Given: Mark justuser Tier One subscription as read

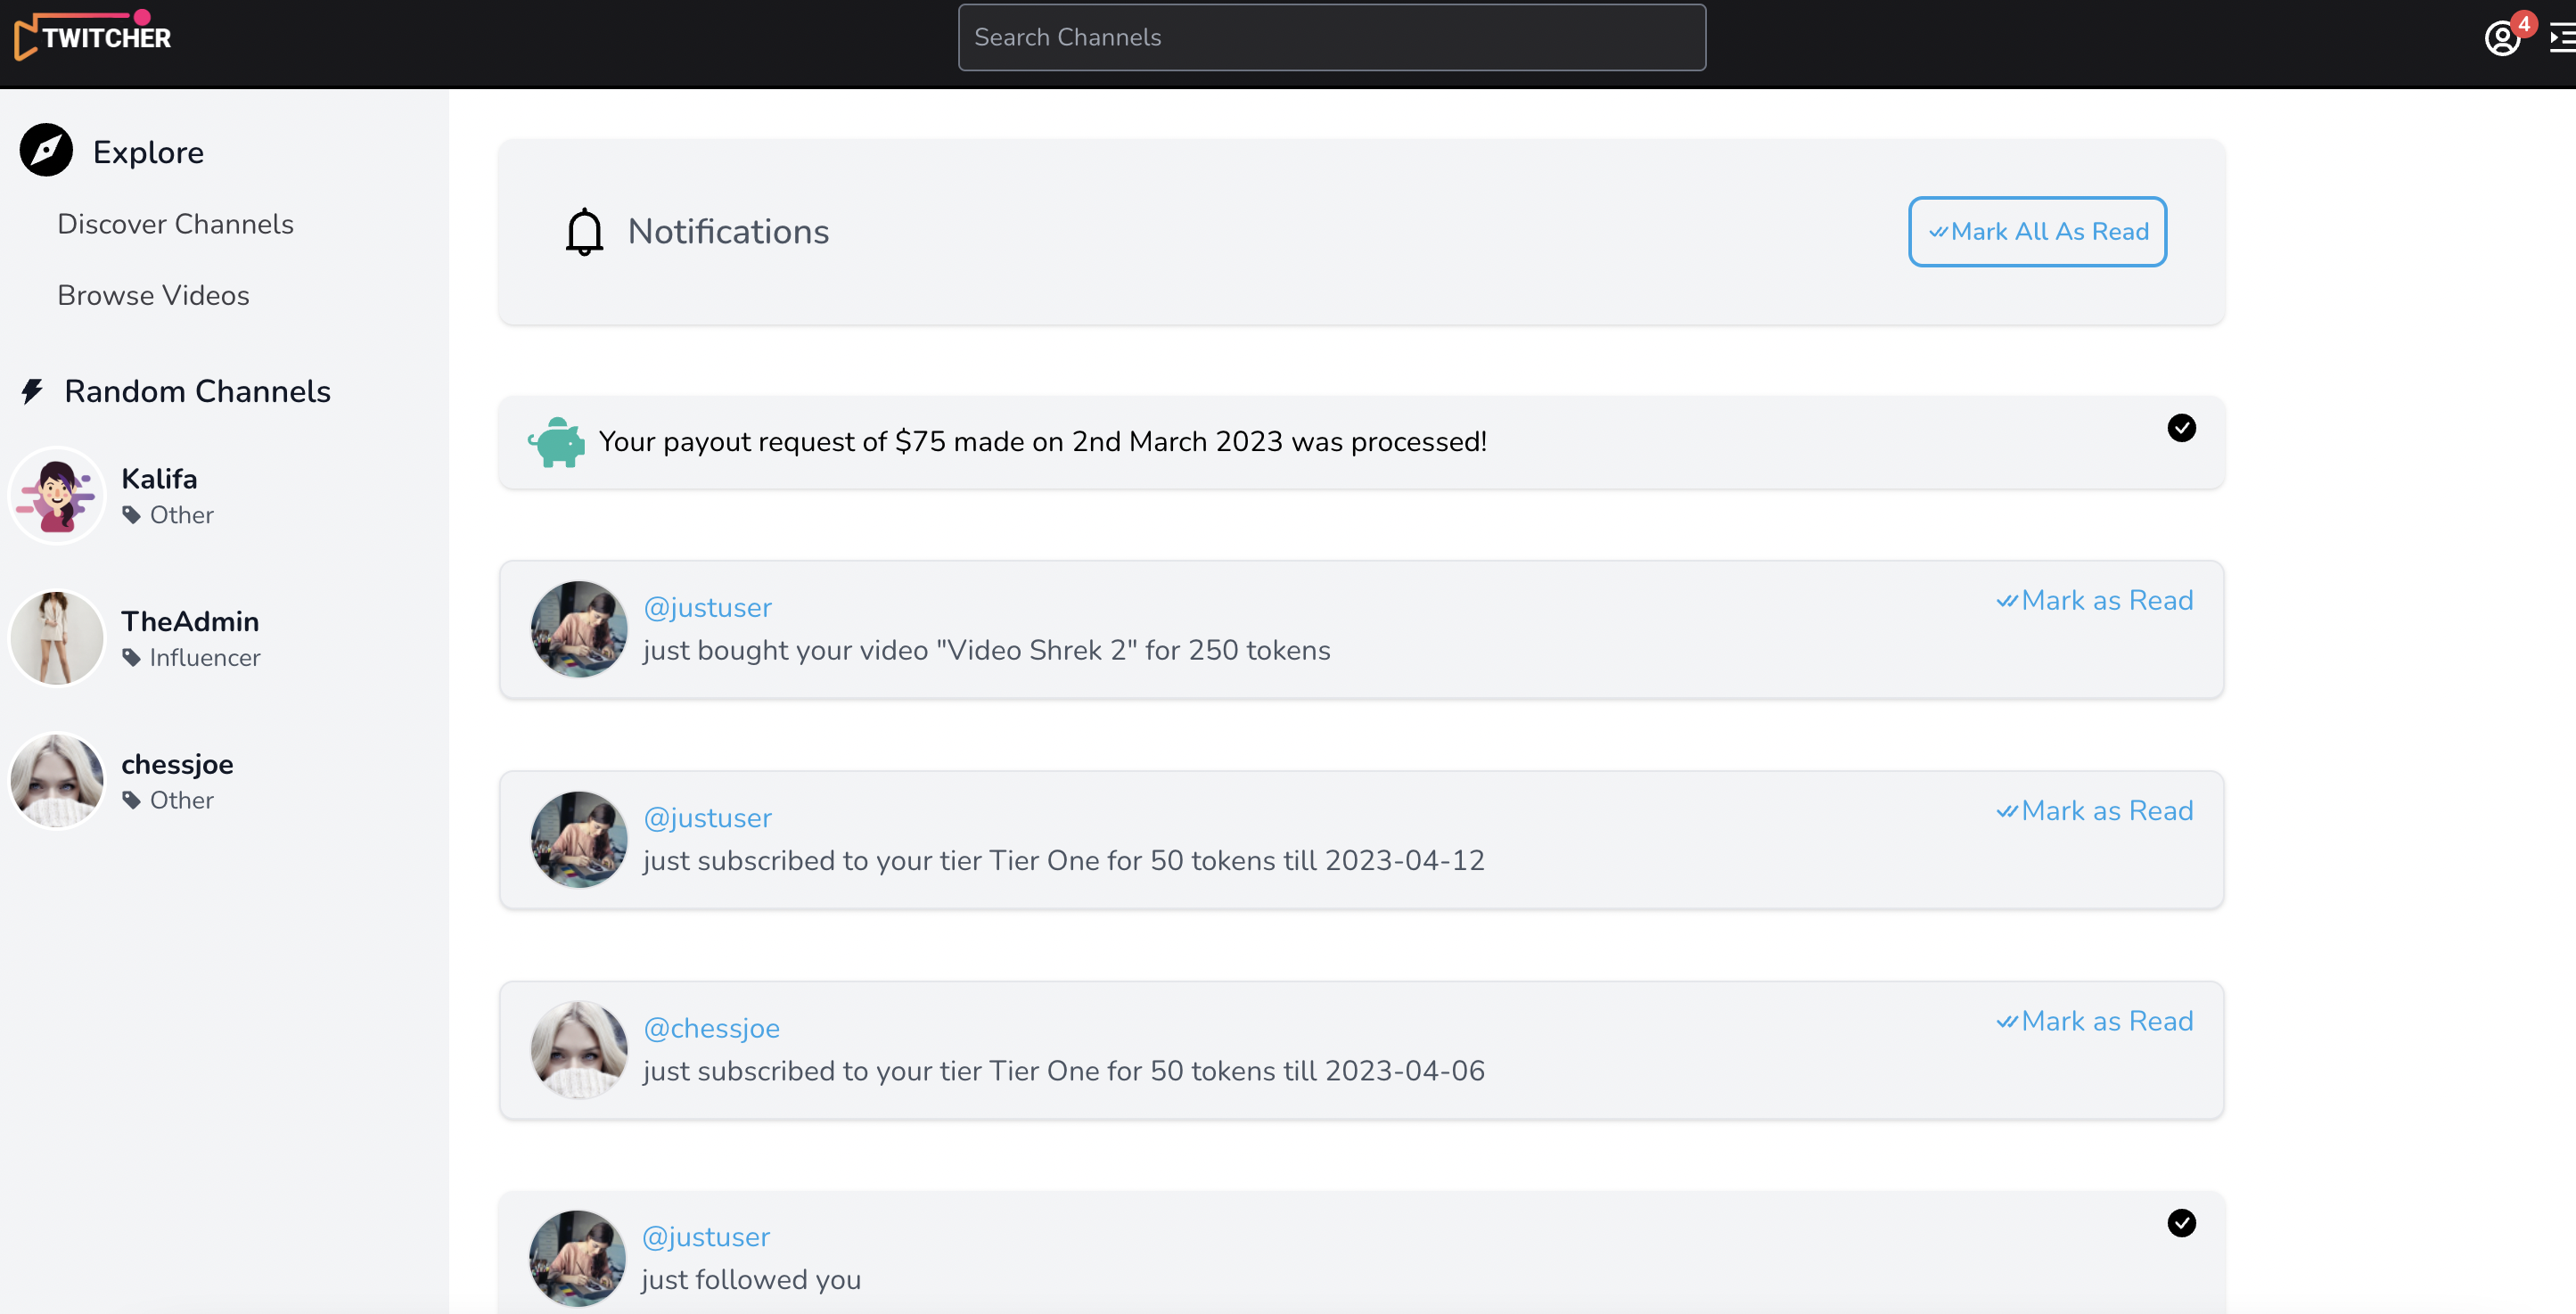Looking at the screenshot, I should [x=2094, y=810].
